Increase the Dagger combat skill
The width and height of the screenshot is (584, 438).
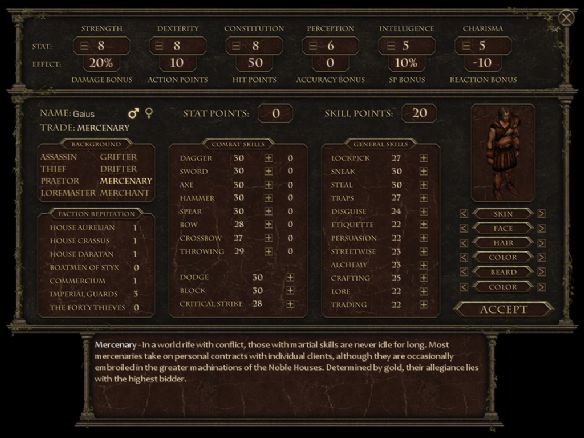pyautogui.click(x=269, y=158)
